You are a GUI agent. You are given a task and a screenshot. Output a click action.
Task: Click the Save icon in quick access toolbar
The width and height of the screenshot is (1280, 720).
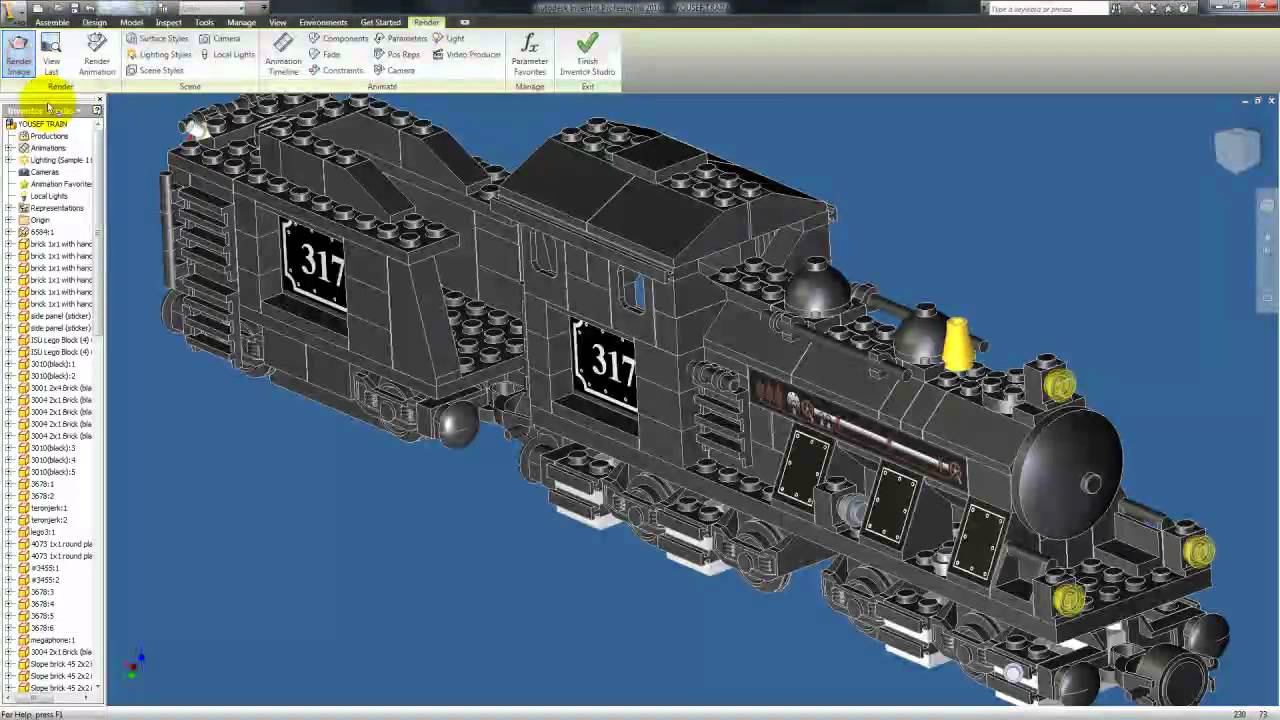(75, 8)
